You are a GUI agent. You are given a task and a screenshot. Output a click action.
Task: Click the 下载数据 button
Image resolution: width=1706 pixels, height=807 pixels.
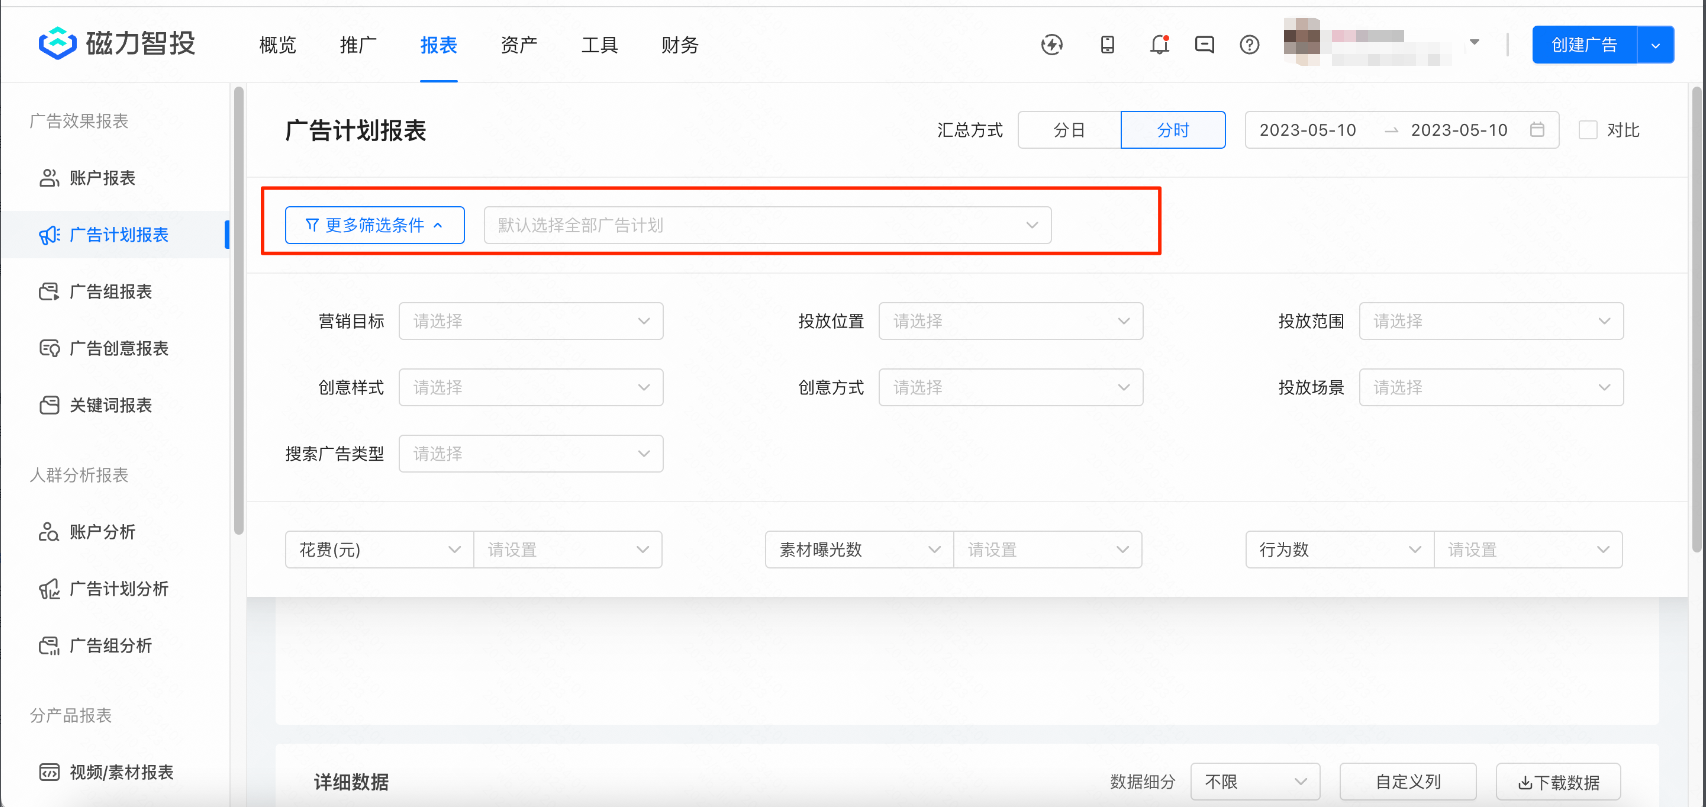(1558, 782)
